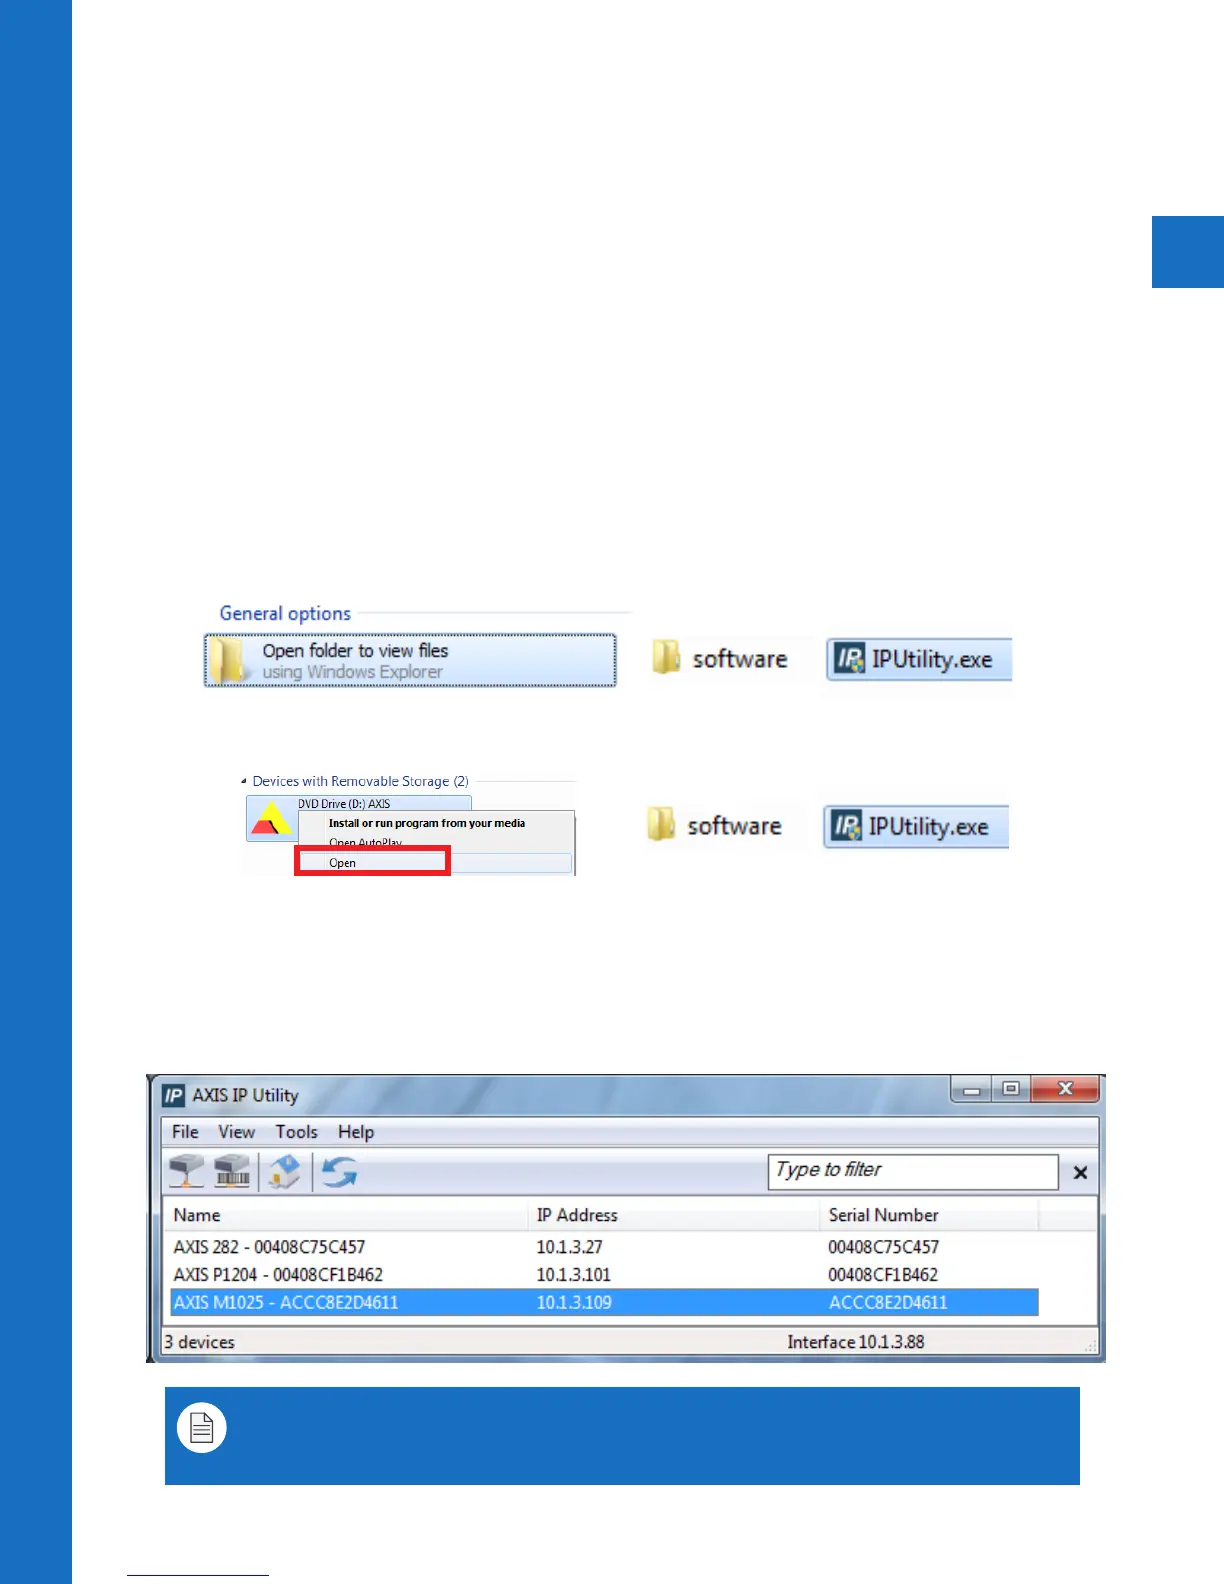Minimize the AXIS IP Utility window

point(971,1089)
